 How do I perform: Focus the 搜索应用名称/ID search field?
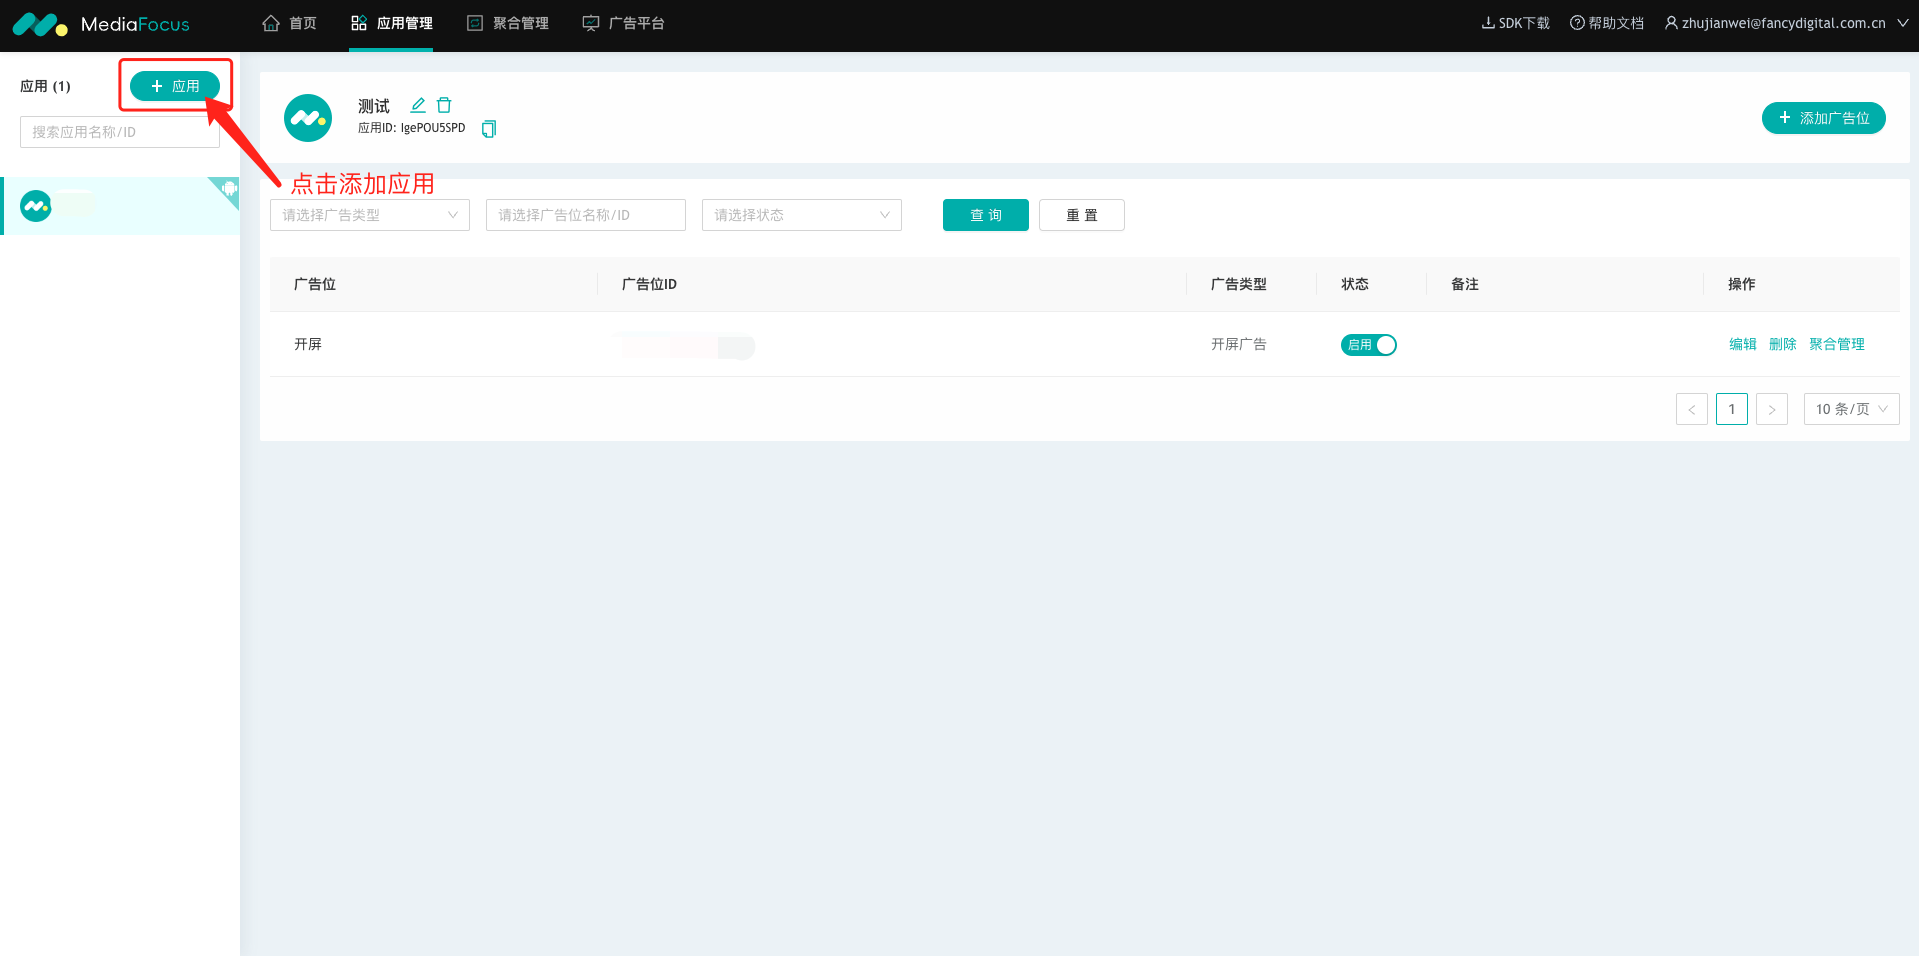click(119, 132)
